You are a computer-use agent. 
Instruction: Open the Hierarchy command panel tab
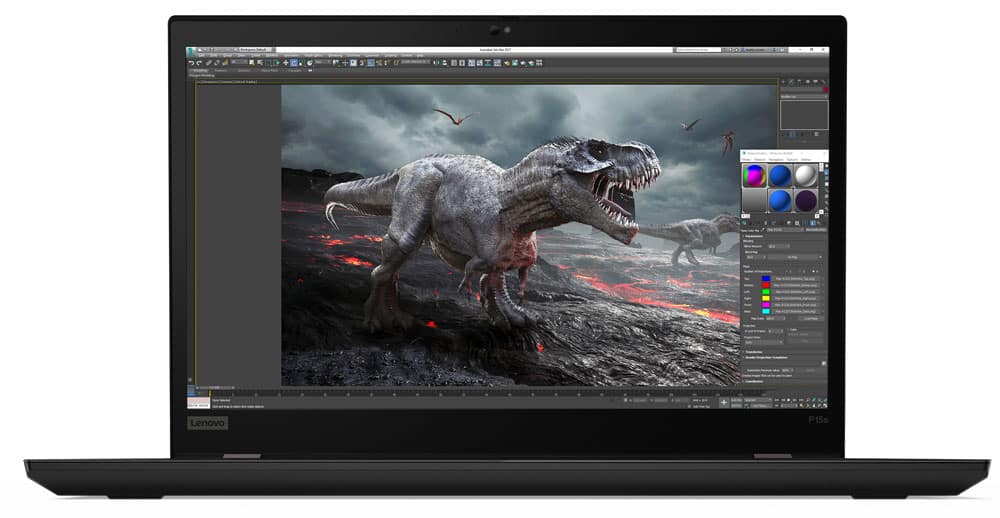(799, 82)
